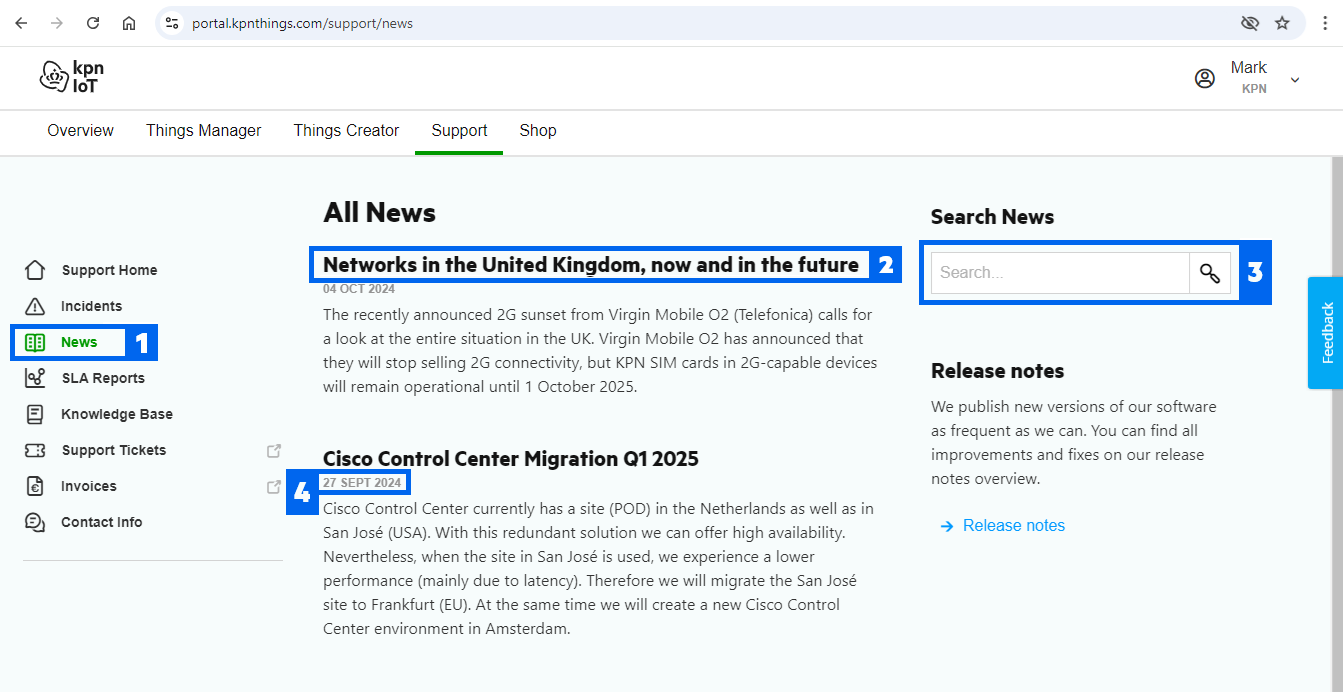This screenshot has height=692, width=1343.
Task: Click the Invoices euro document icon
Action: tap(35, 486)
